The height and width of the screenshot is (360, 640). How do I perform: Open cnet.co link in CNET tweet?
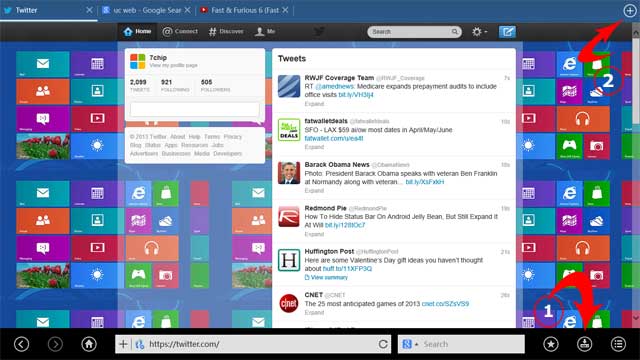coord(445,304)
